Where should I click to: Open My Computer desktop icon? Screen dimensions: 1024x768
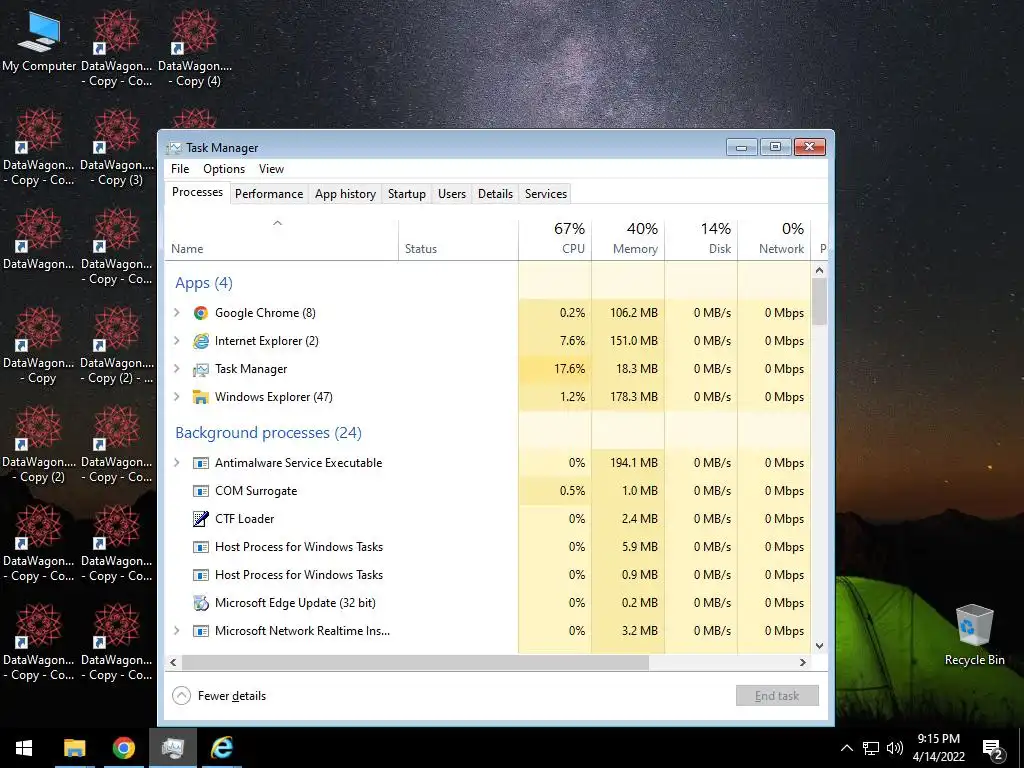coord(39,42)
